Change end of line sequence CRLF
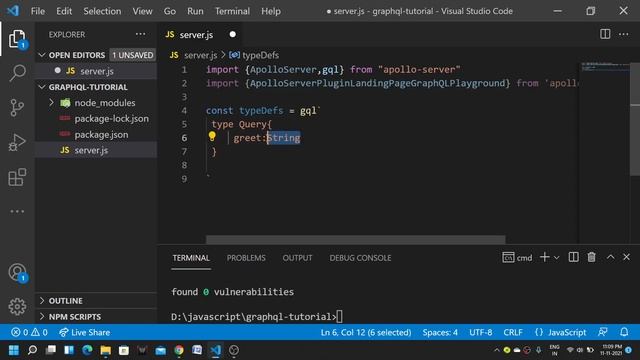This screenshot has height=360, width=640. click(513, 332)
